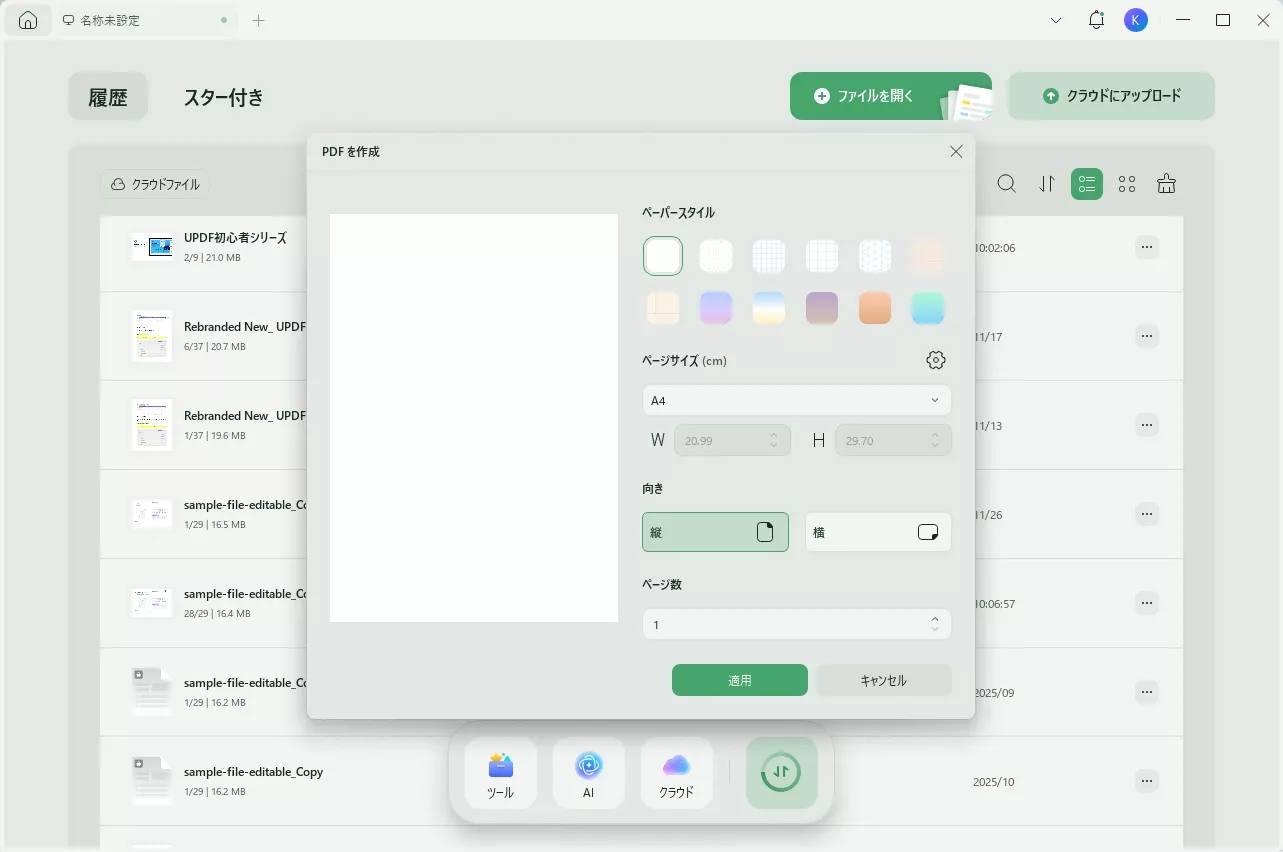Pick the teal-cyan gradient paper style
The width and height of the screenshot is (1283, 852).
click(x=928, y=308)
